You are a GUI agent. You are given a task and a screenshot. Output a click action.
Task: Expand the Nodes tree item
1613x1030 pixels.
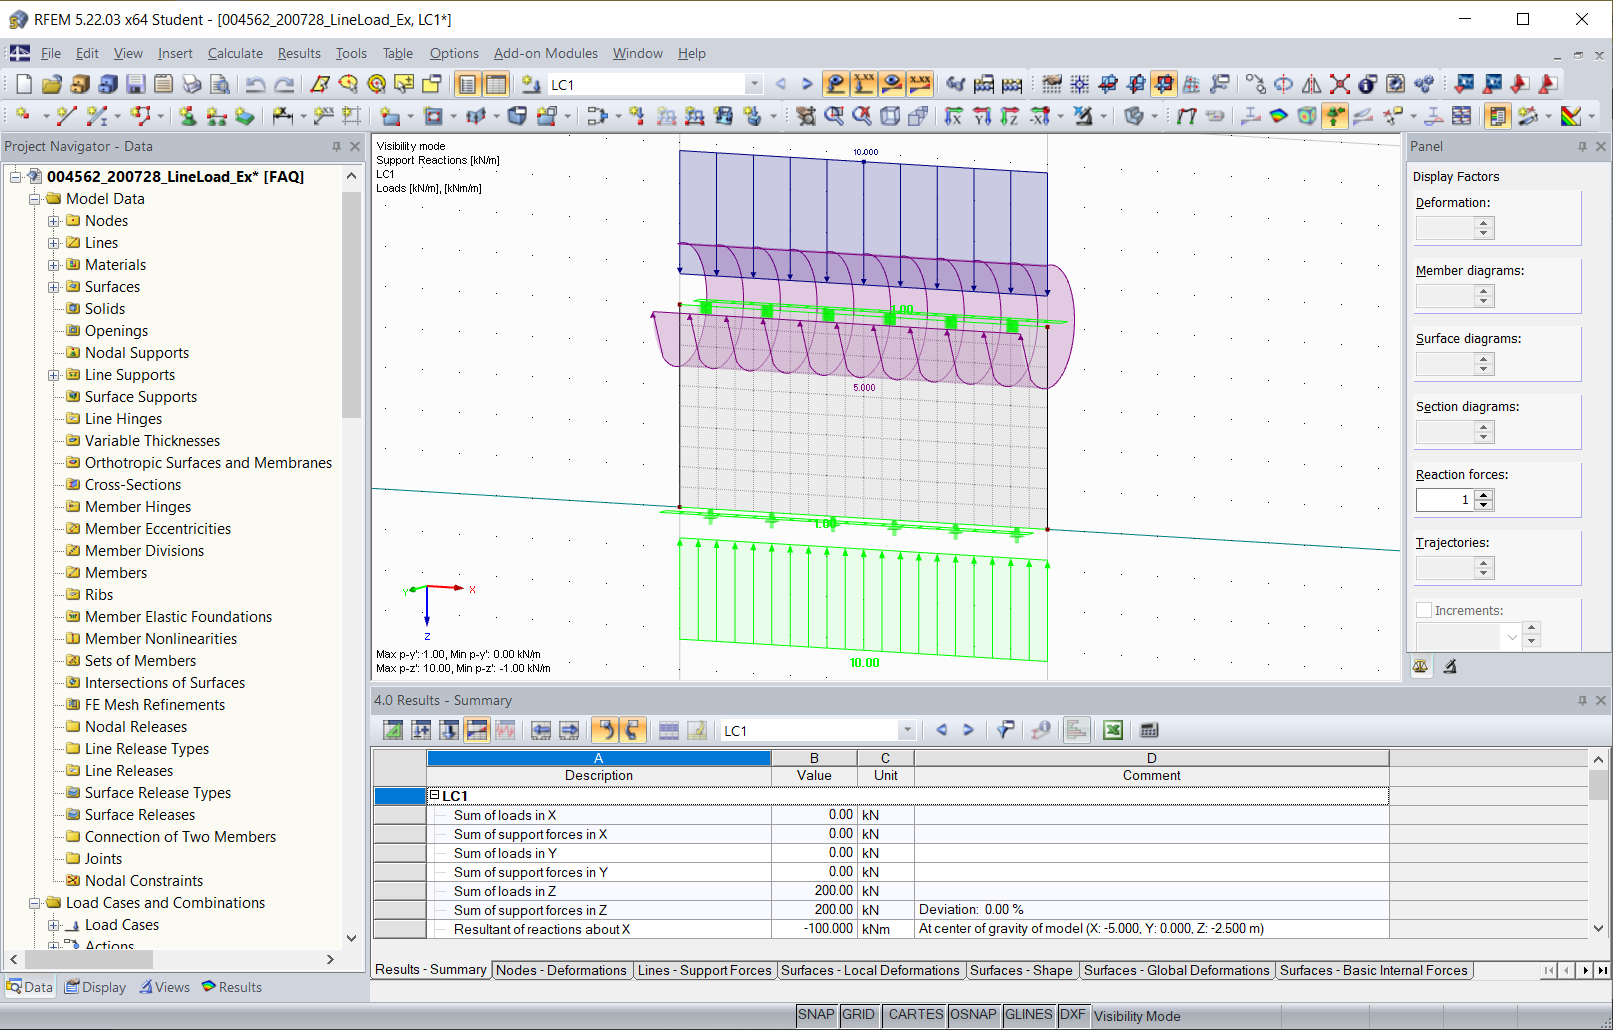(x=54, y=221)
